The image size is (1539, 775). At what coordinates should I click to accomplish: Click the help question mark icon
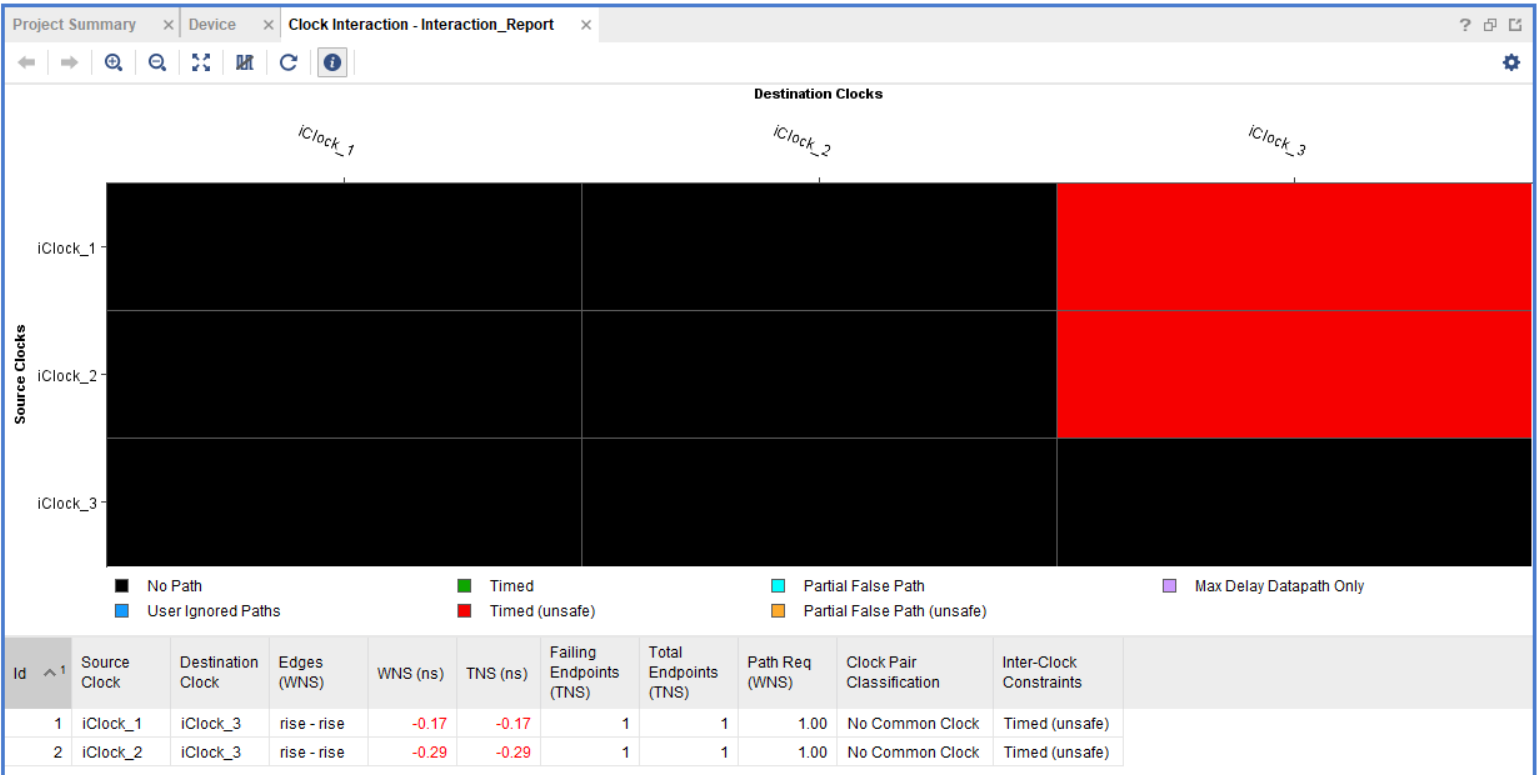point(1465,25)
